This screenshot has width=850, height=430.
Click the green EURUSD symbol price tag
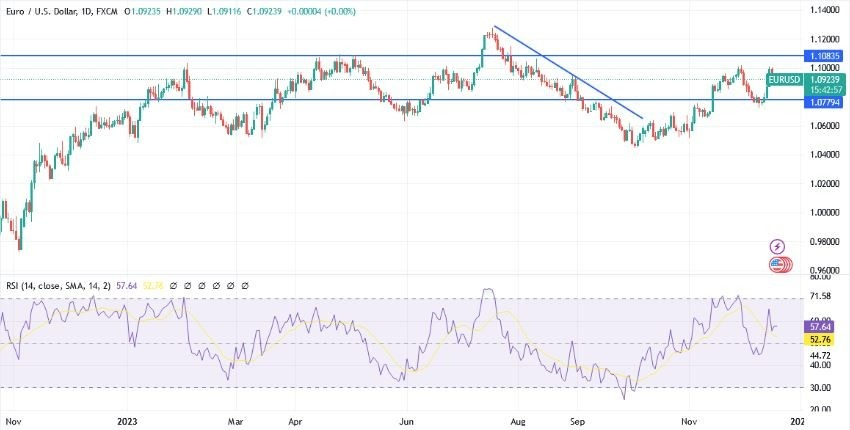pyautogui.click(x=784, y=80)
